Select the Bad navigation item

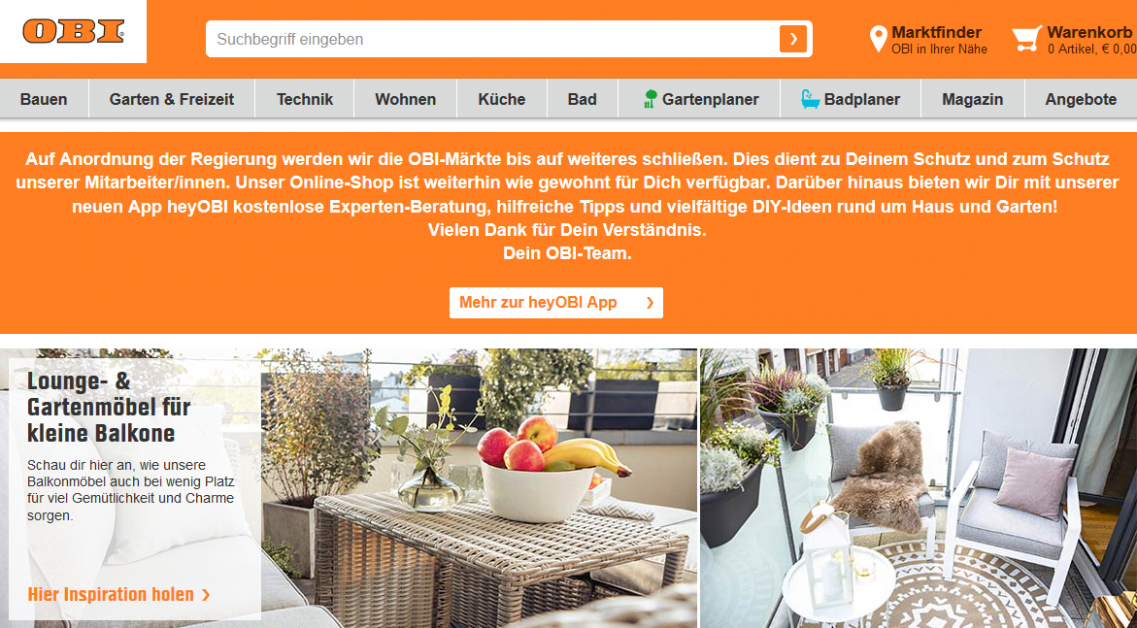click(x=582, y=99)
